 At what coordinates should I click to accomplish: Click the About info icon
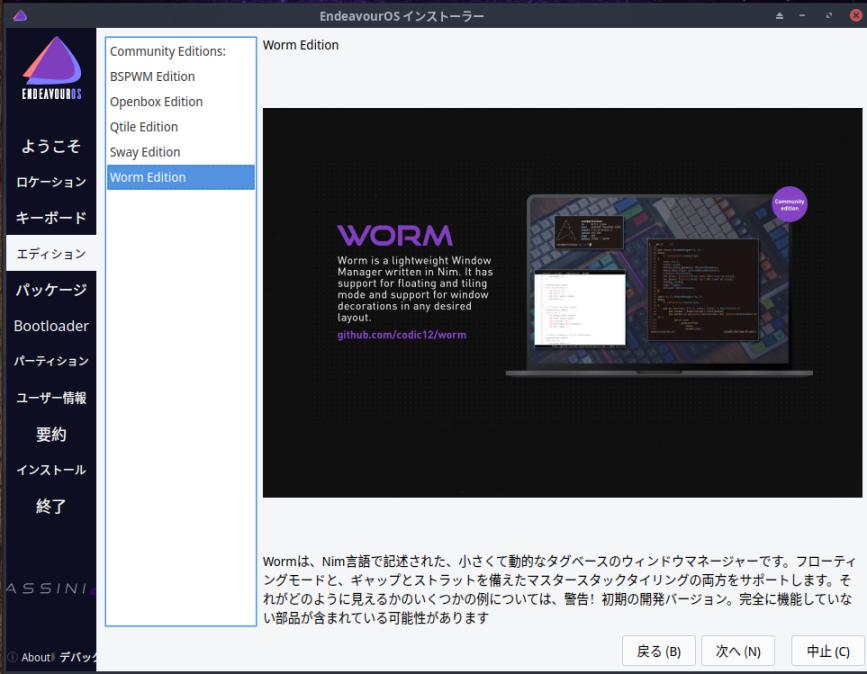tap(13, 657)
